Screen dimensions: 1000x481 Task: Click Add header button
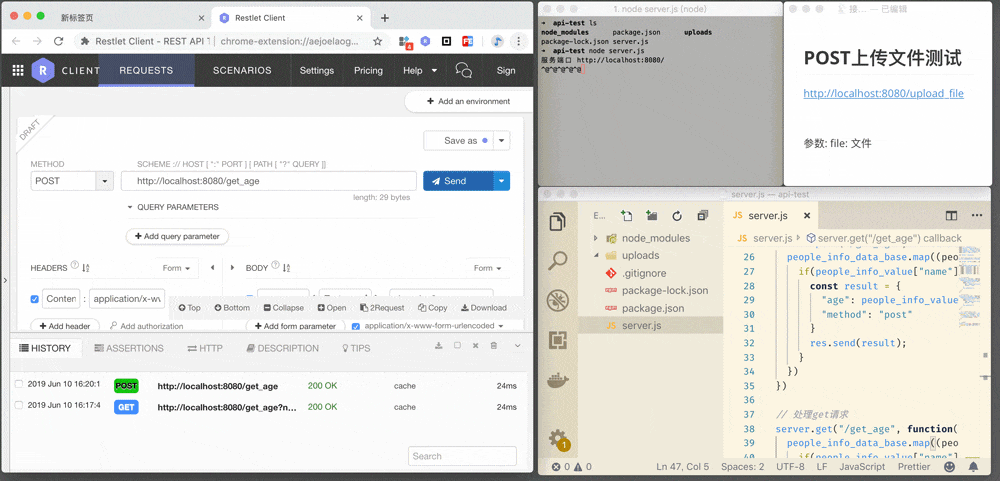pos(65,326)
